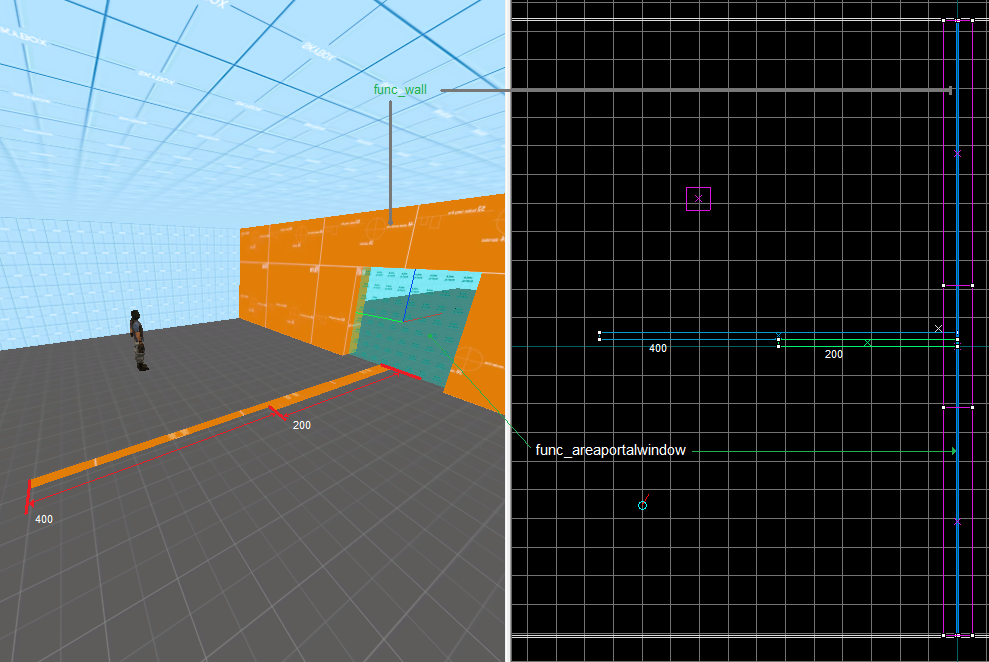
Task: Click the cyan camera circle in 2D view
Action: pyautogui.click(x=642, y=505)
